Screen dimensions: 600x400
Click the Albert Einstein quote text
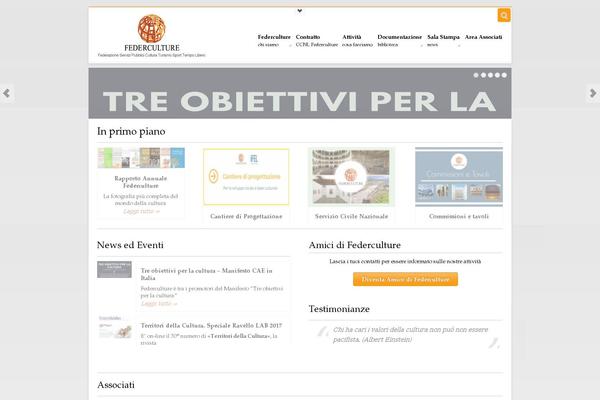tap(410, 335)
